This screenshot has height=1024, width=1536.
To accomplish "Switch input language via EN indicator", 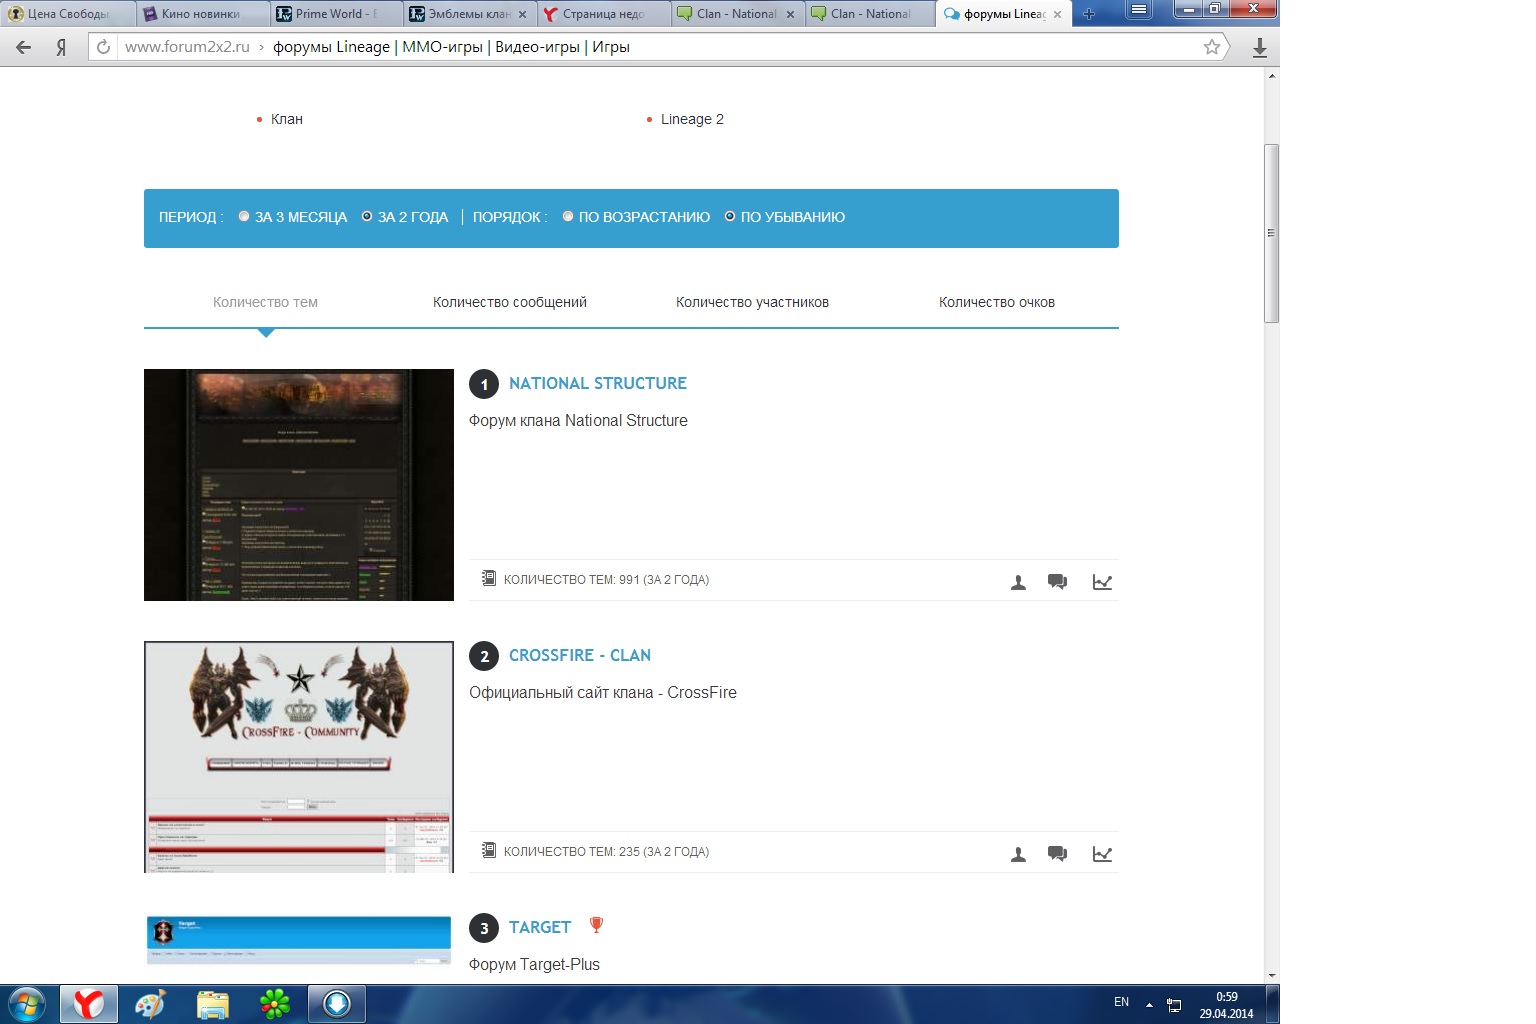I will tap(1121, 1002).
